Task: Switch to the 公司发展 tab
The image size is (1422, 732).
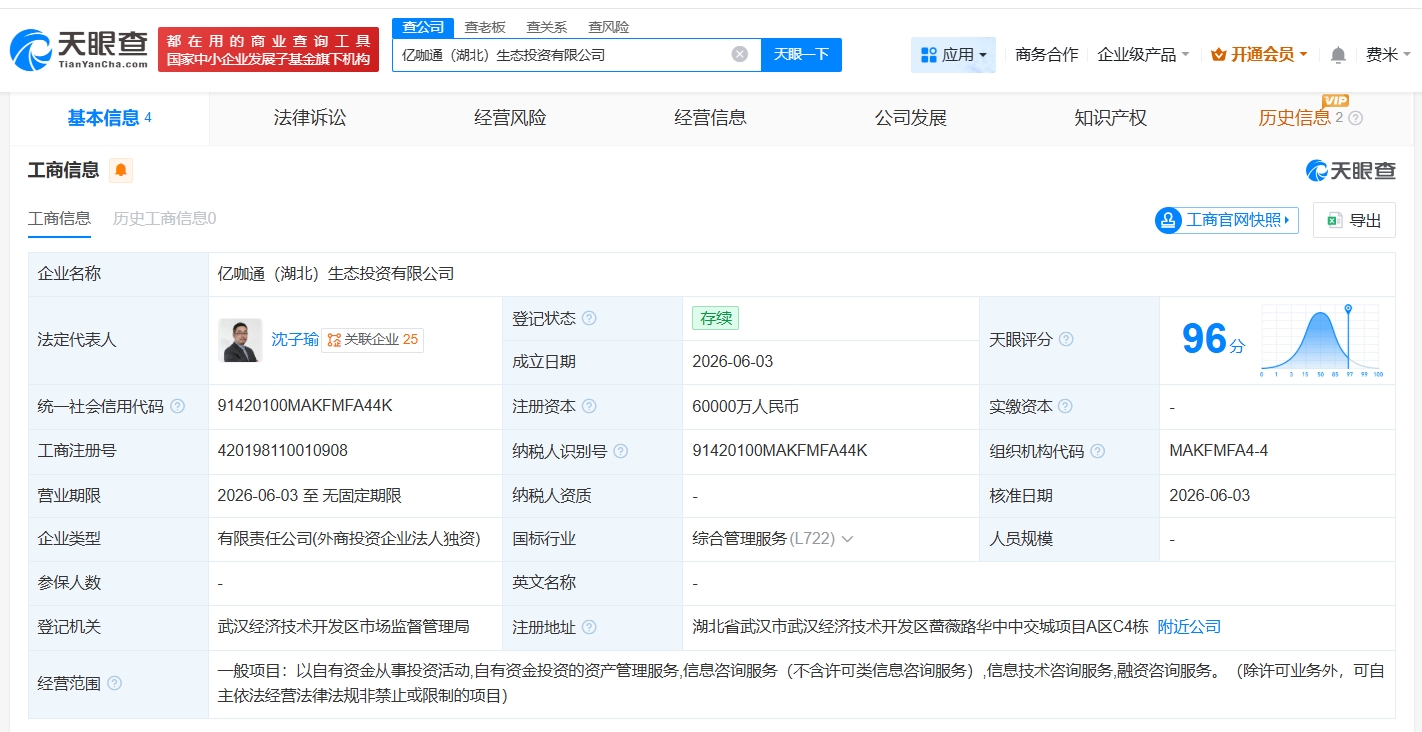Action: click(910, 118)
